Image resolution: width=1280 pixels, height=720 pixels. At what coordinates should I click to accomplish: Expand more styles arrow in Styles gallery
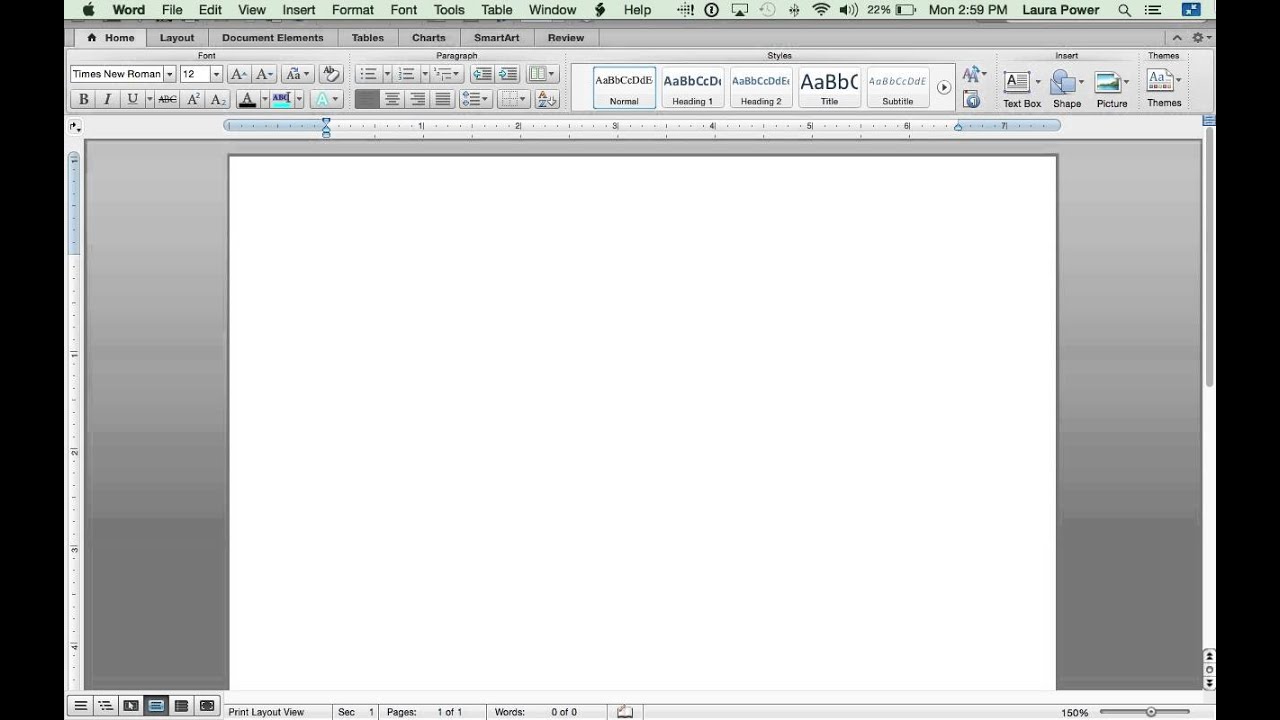coord(943,88)
